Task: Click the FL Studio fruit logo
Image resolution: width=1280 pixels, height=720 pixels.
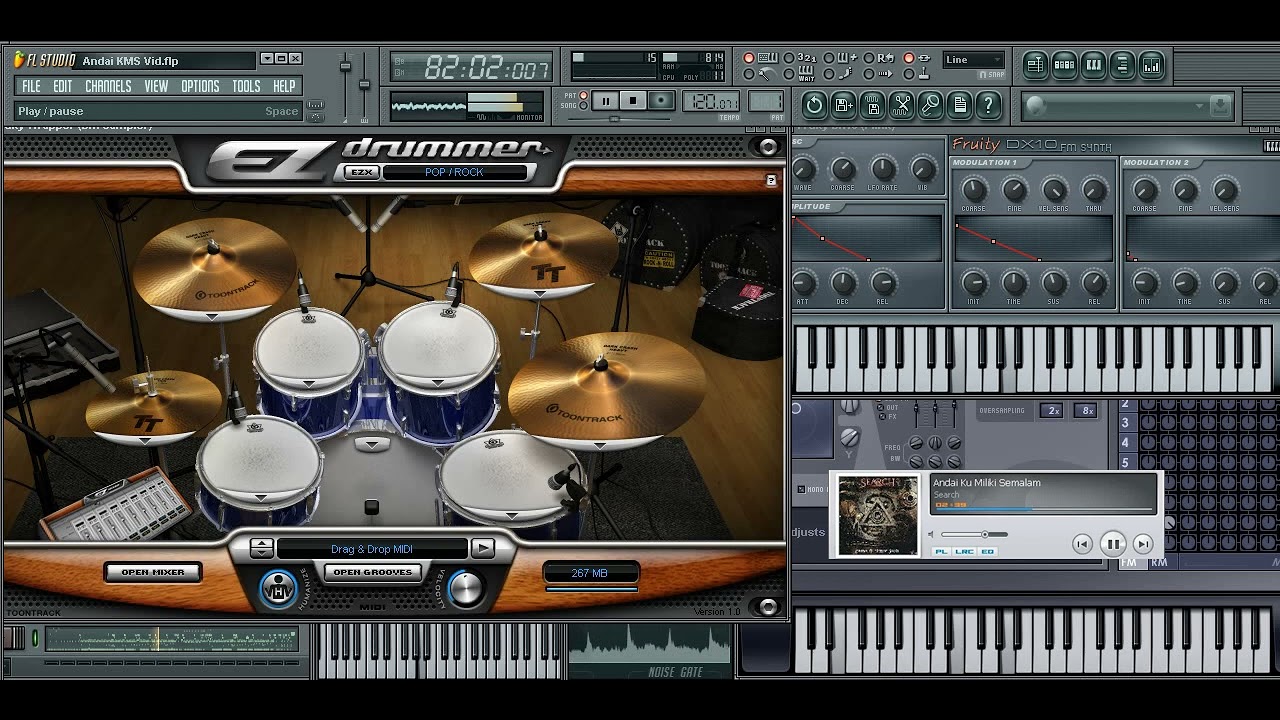Action: (18, 60)
